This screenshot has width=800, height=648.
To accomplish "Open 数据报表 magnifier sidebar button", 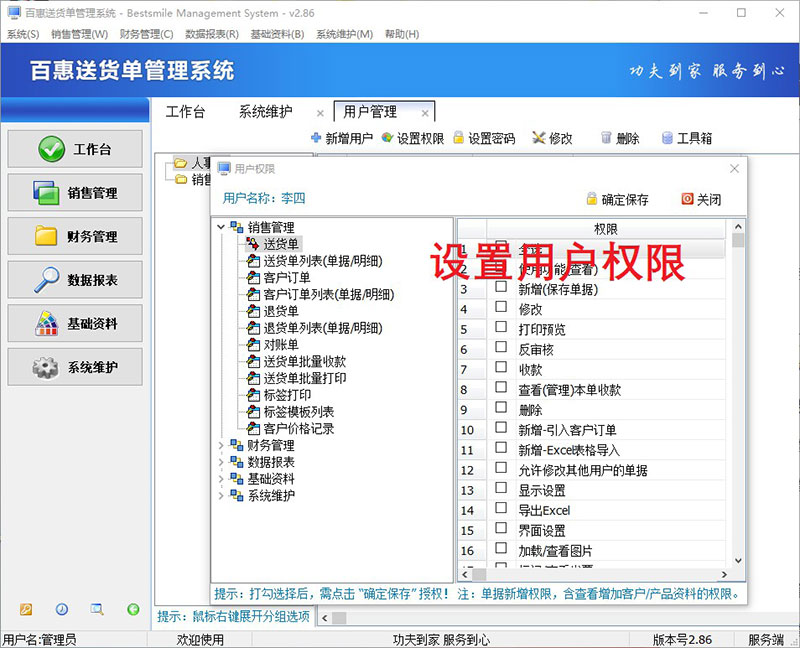I will 75,280.
